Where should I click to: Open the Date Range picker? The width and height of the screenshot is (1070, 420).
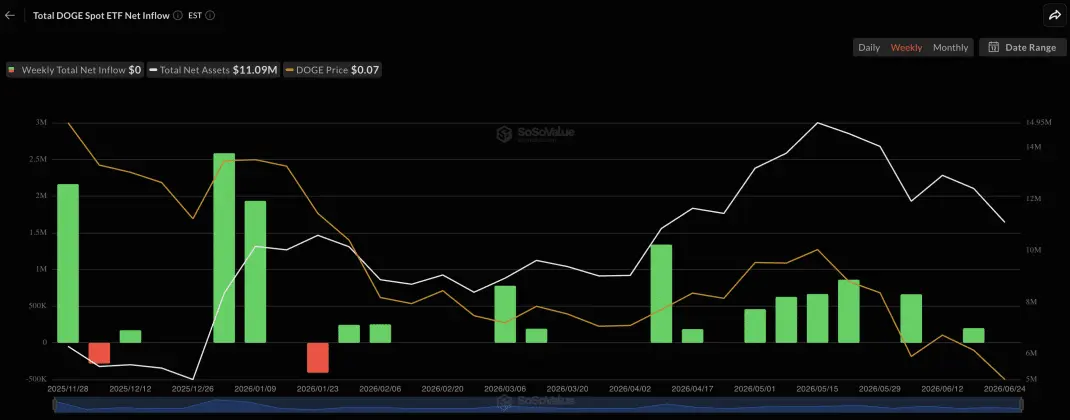click(1021, 47)
